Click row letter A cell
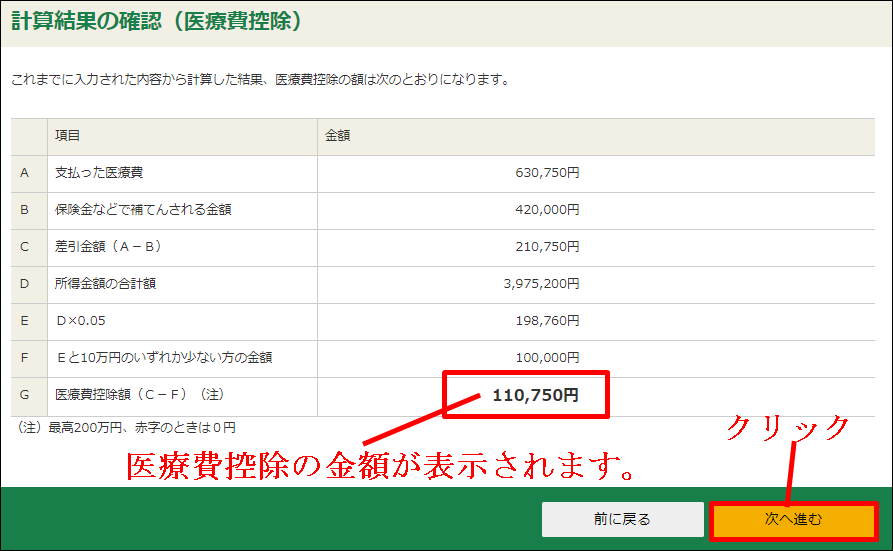This screenshot has width=893, height=551. (29, 173)
